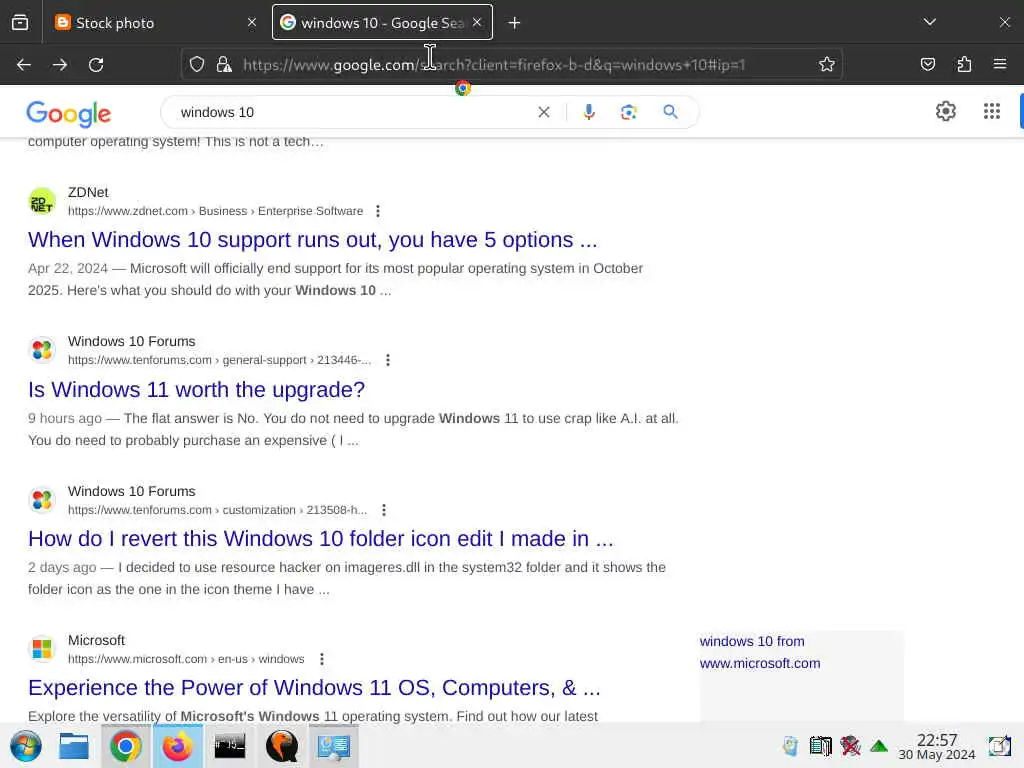1024x768 pixels.
Task: Open the Extensions puzzle icon
Action: click(965, 65)
